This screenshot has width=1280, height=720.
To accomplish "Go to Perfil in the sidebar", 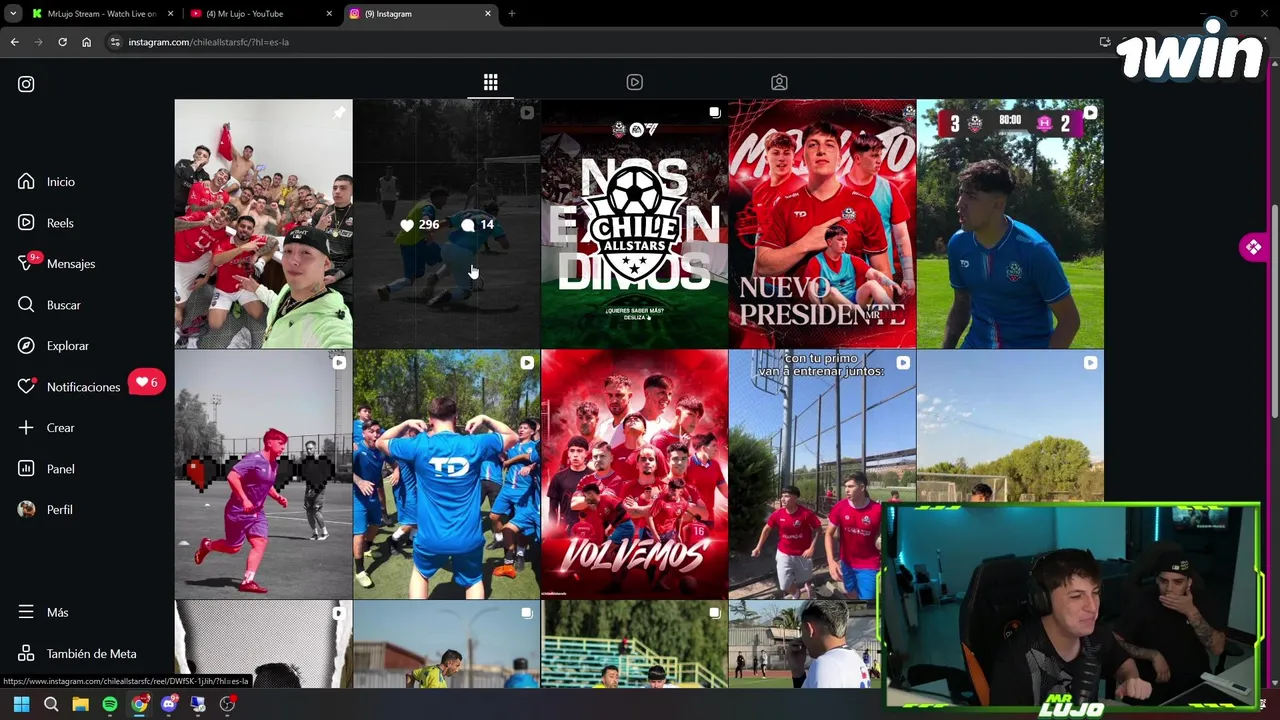I will 59,510.
